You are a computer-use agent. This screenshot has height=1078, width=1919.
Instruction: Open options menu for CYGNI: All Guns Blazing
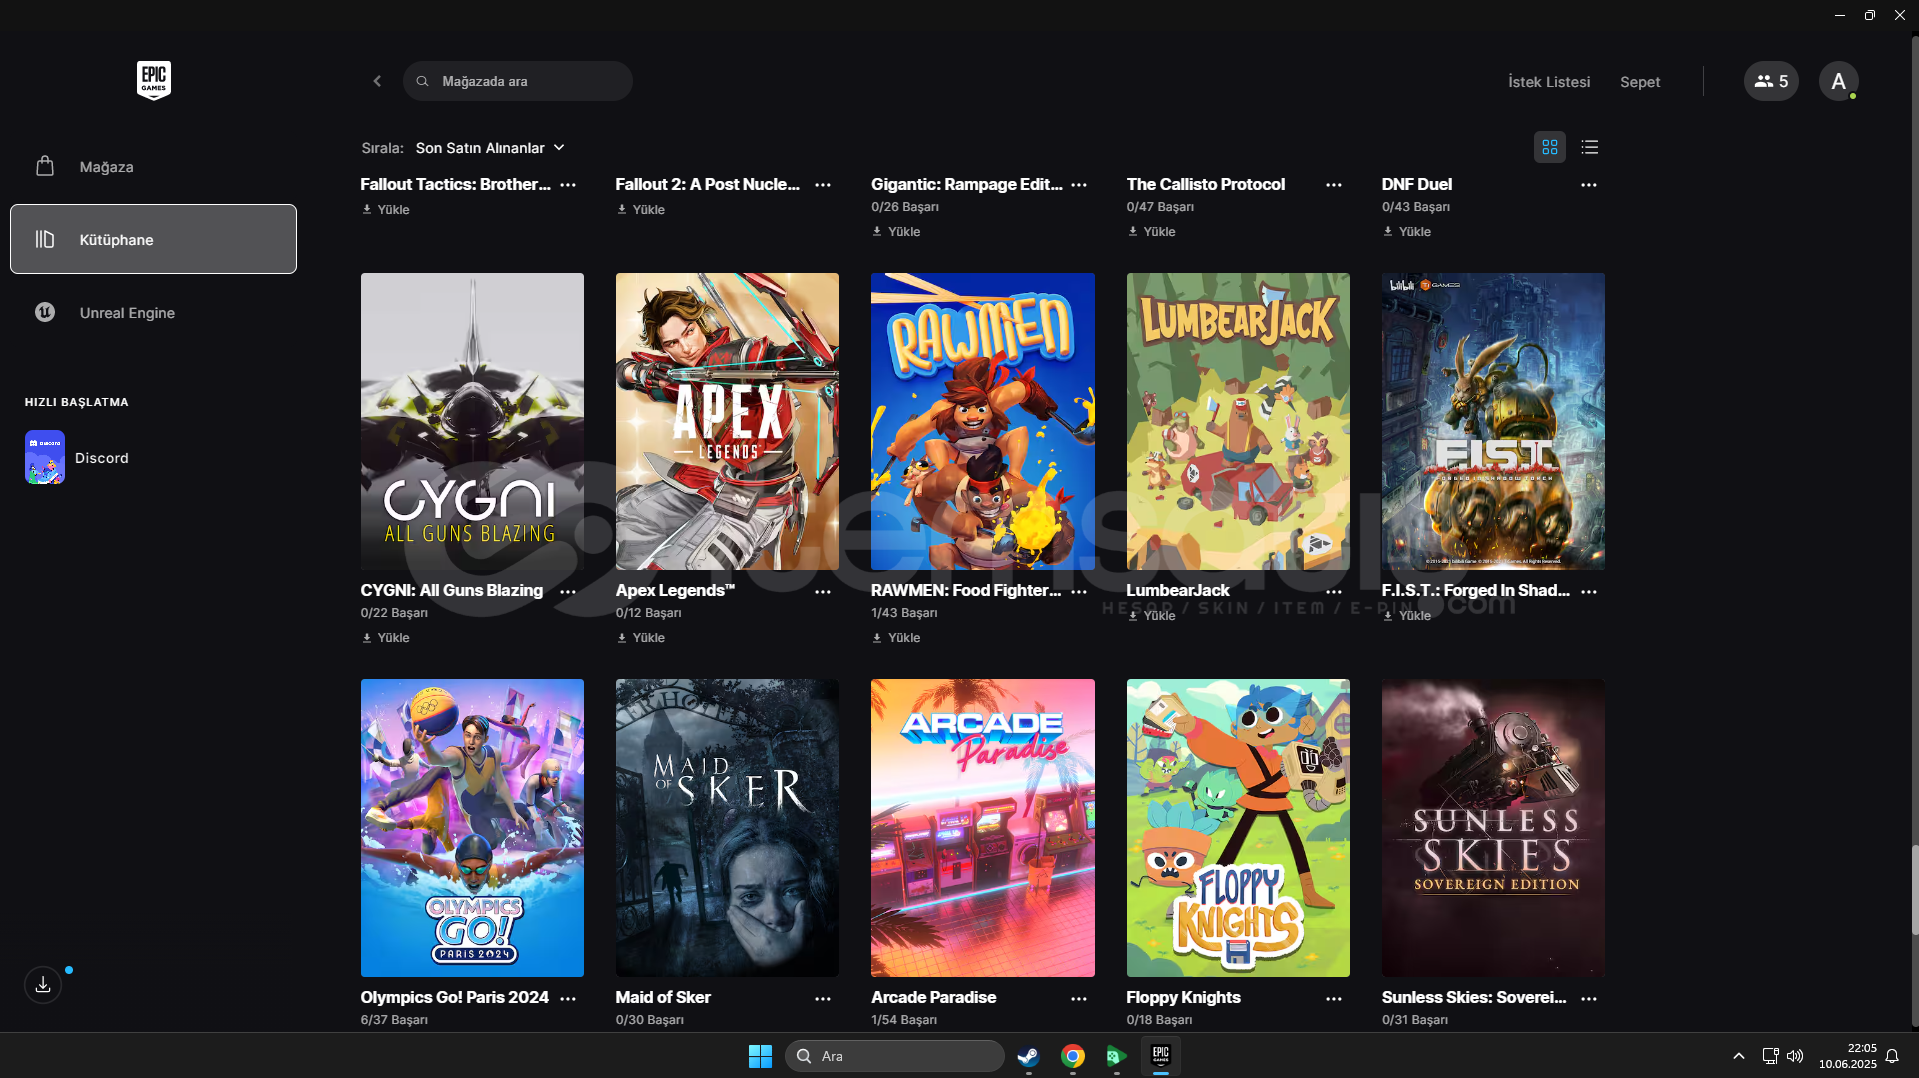point(568,591)
